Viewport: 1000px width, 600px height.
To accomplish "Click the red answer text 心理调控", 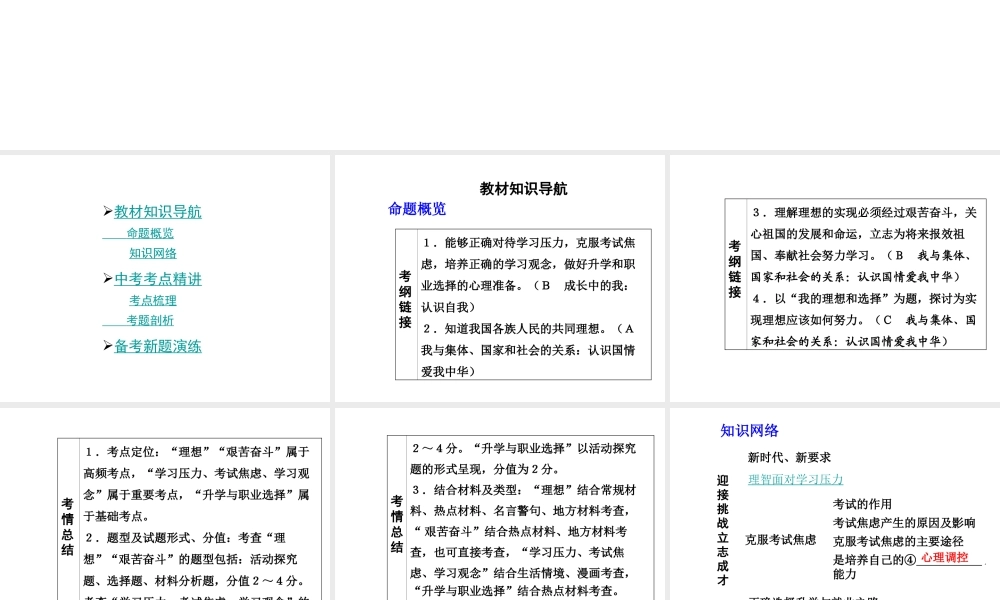I will [945, 557].
